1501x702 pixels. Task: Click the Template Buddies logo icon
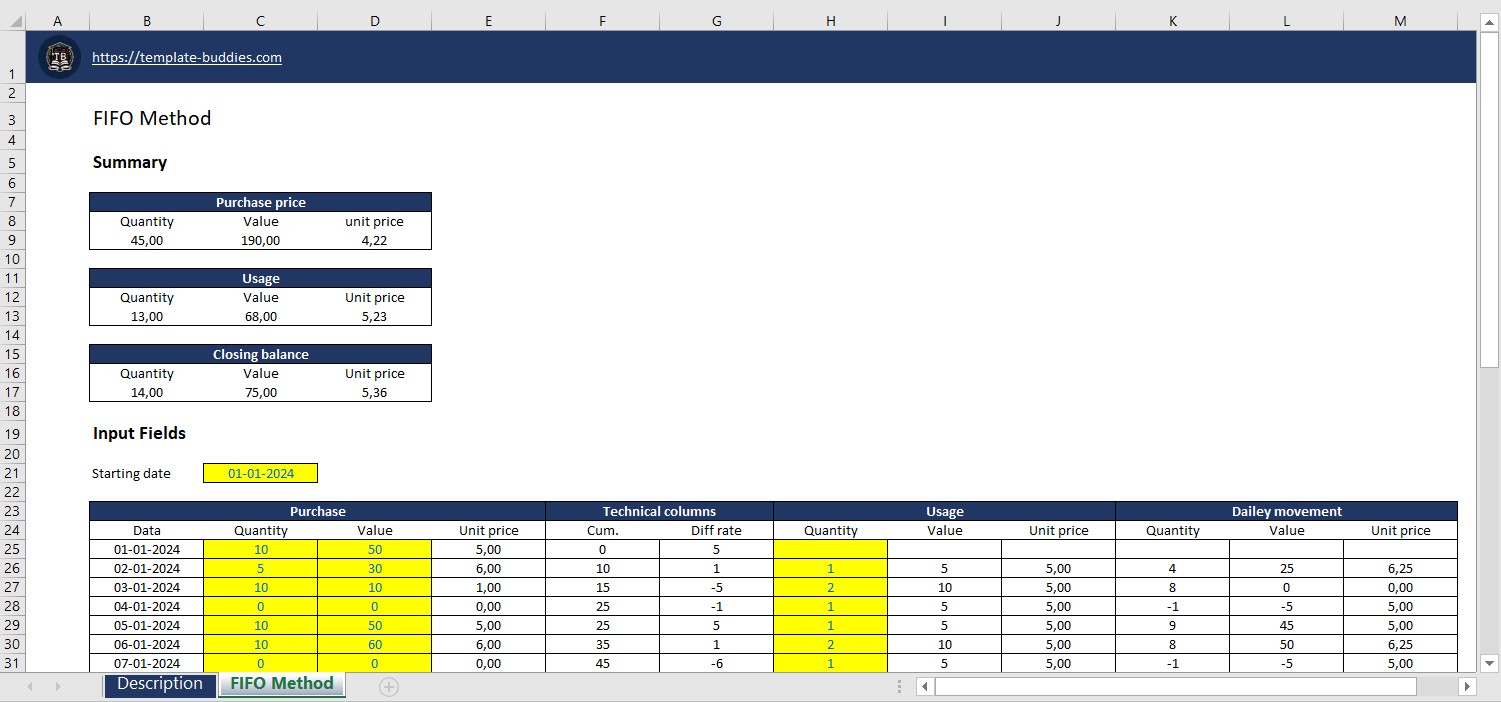click(59, 57)
